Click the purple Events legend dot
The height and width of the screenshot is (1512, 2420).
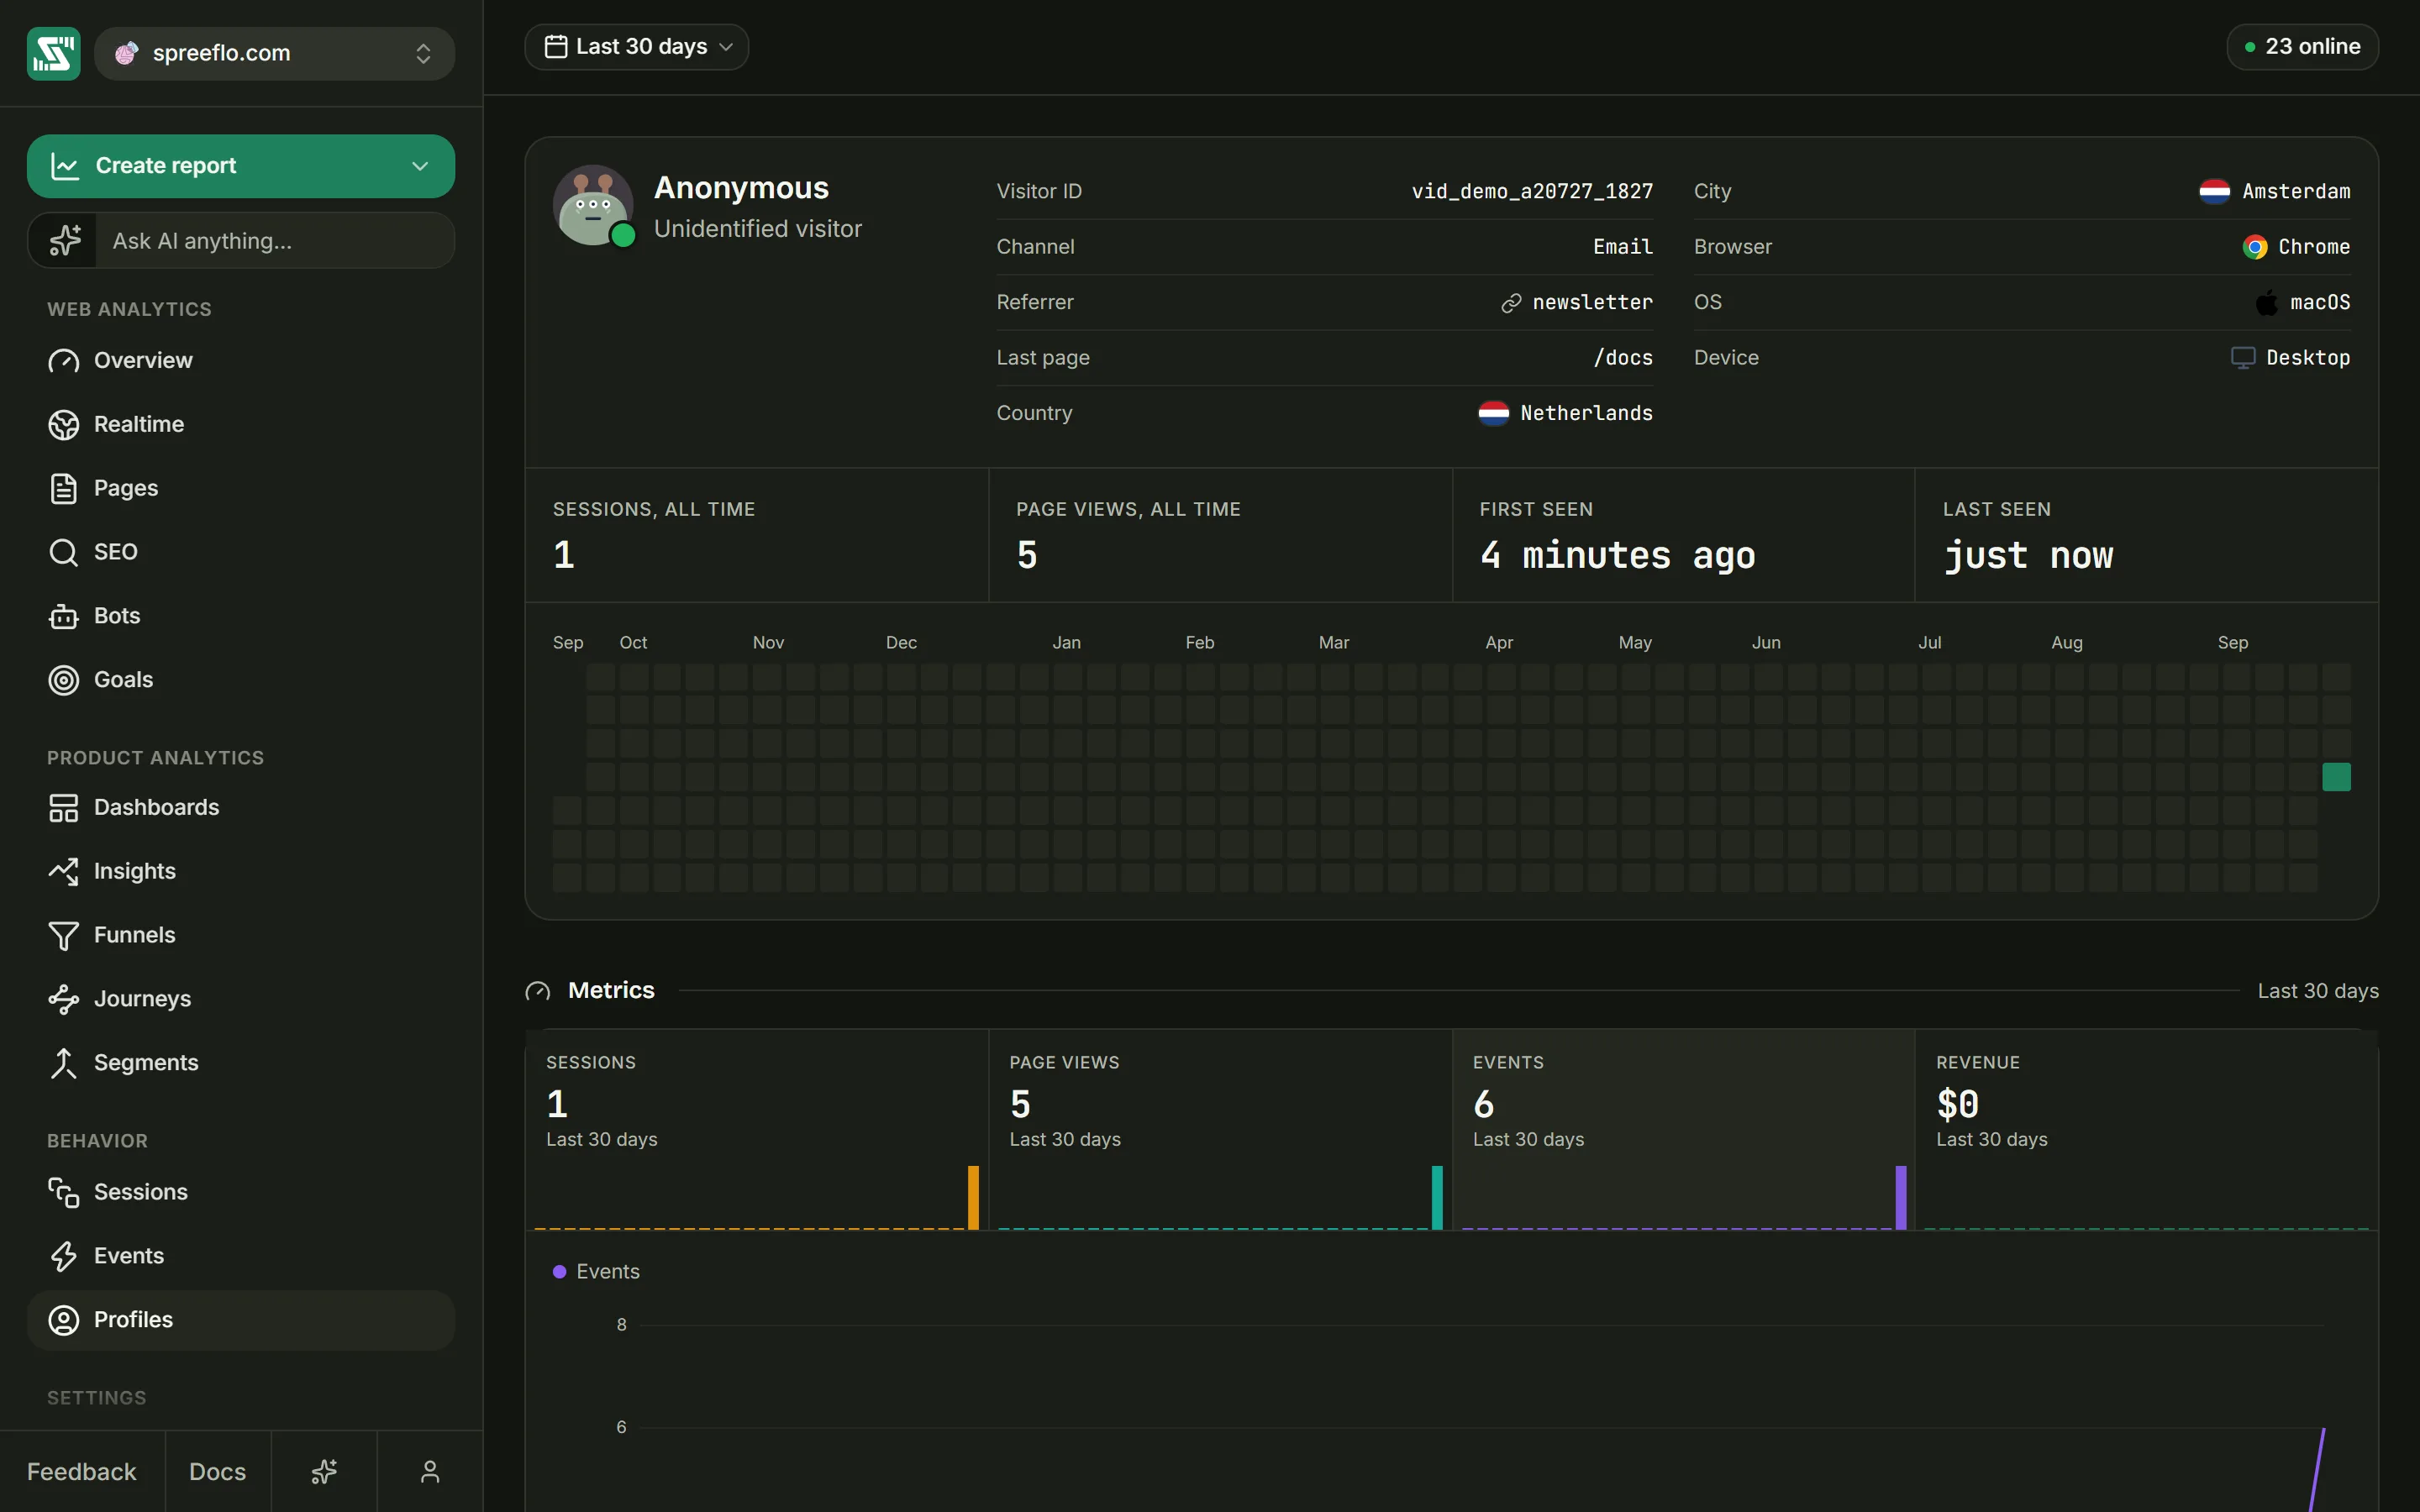(x=560, y=1271)
